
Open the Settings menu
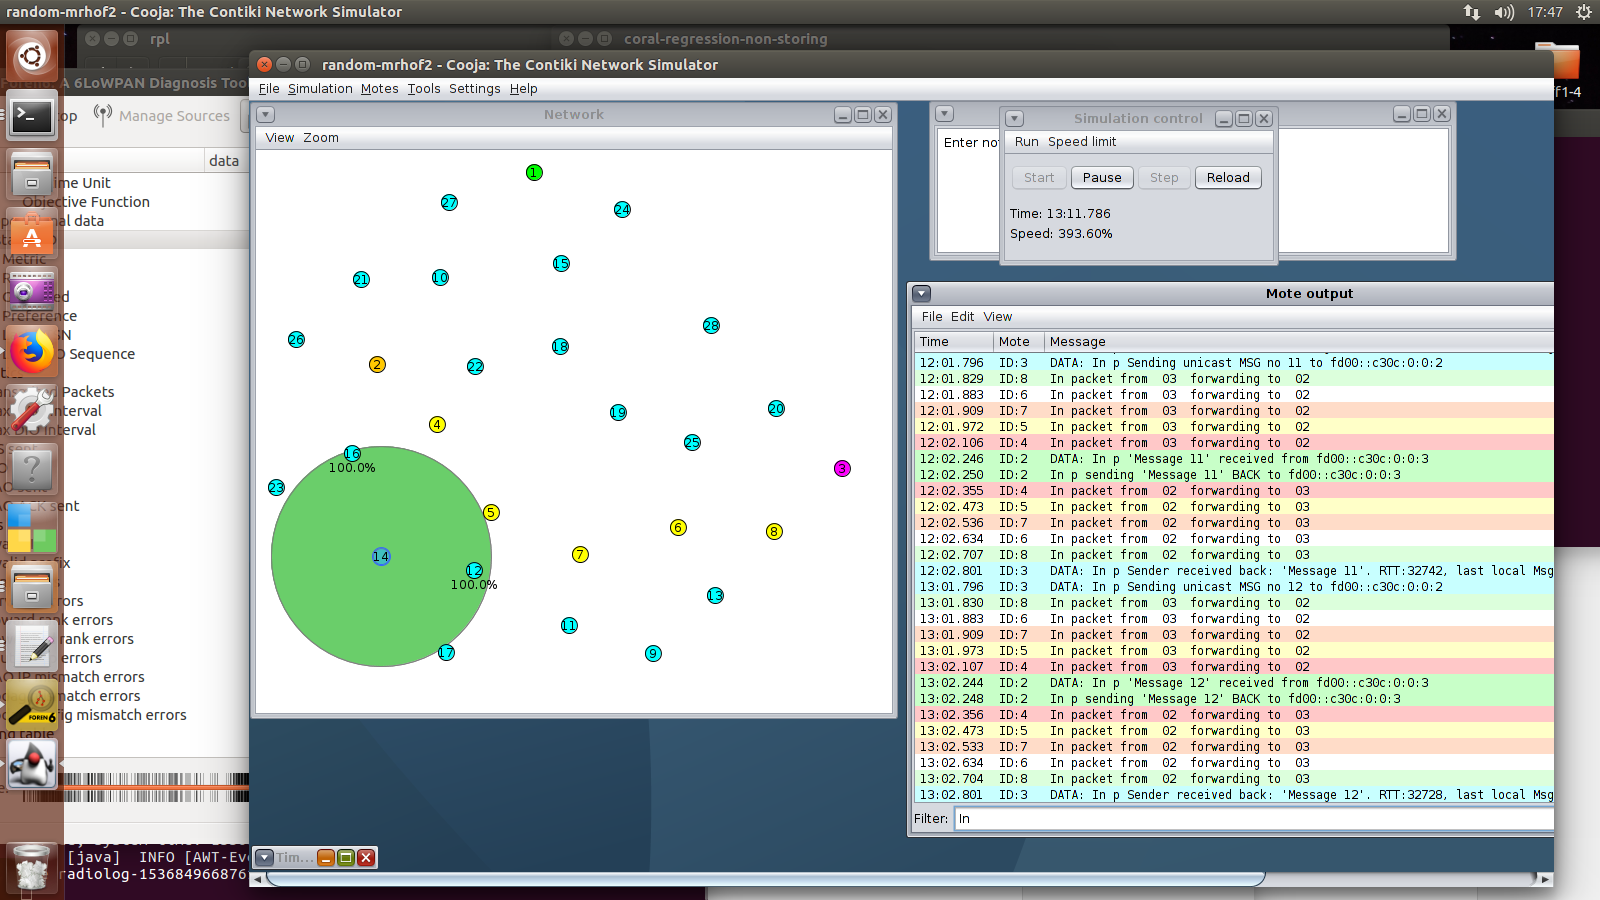pos(474,89)
